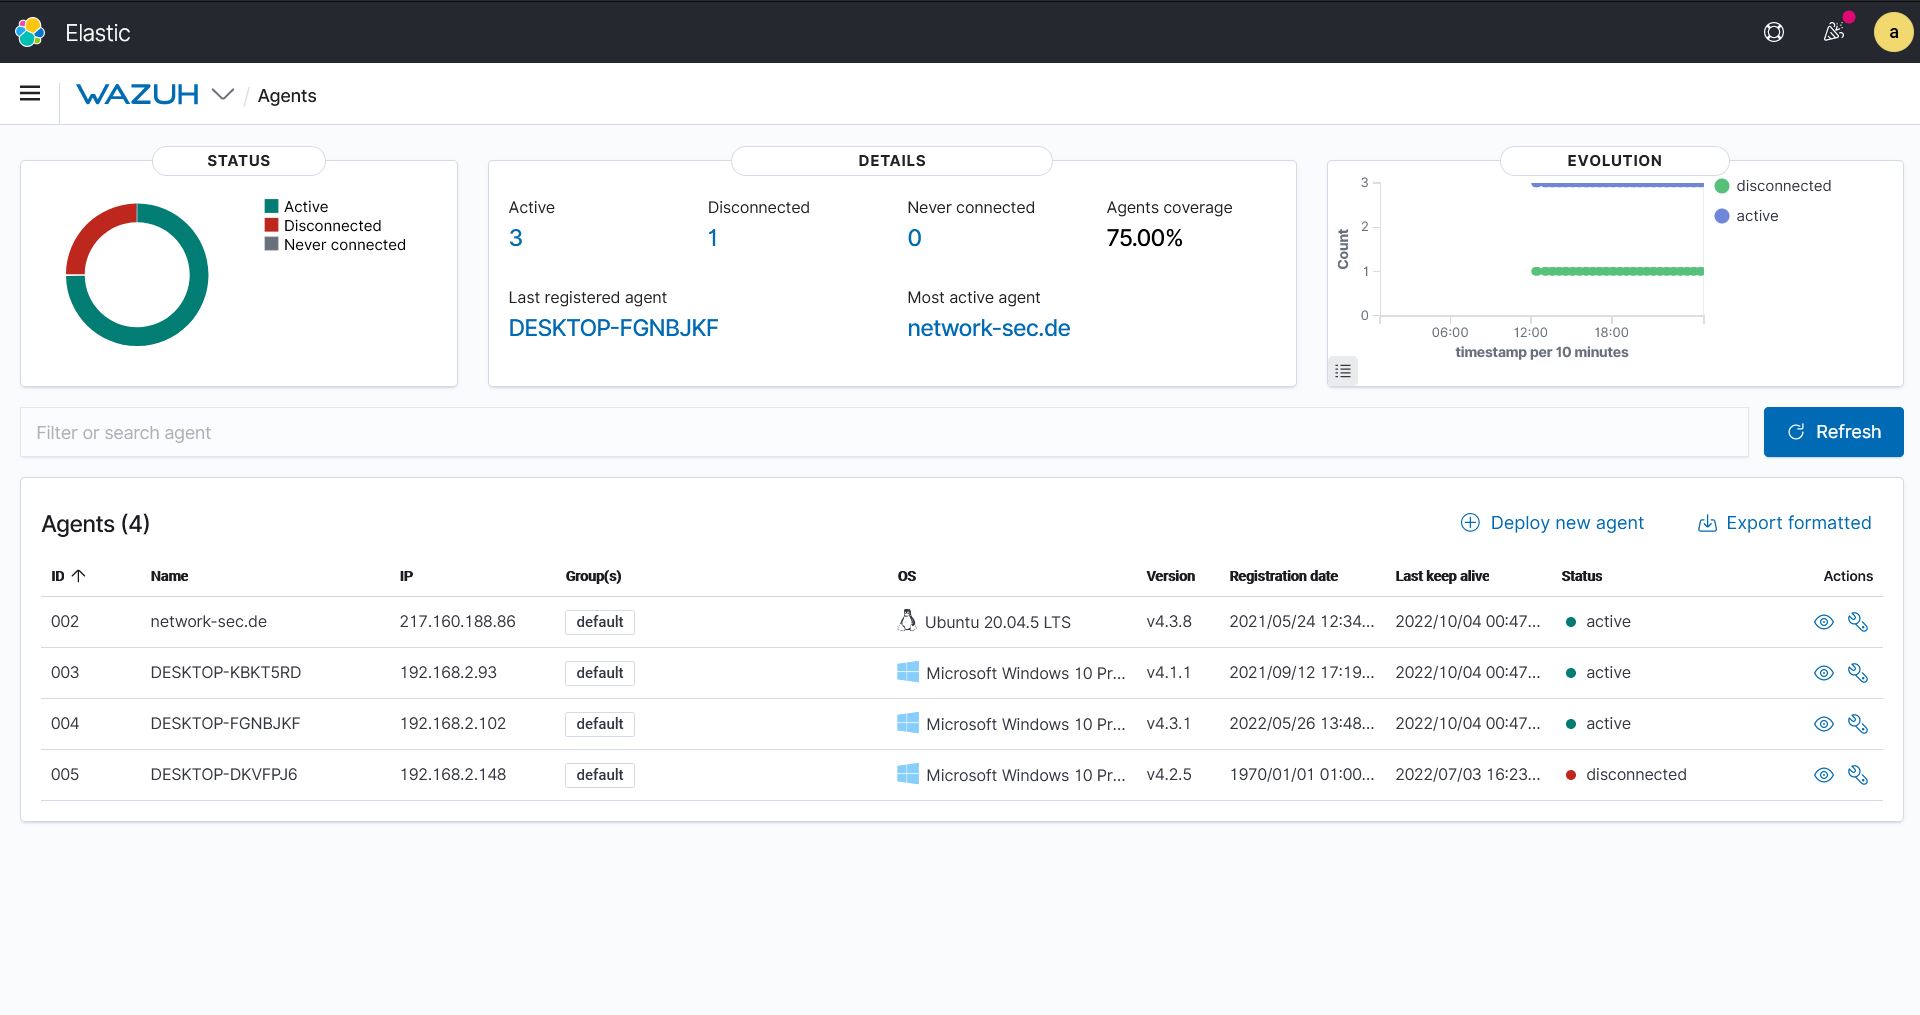Open configuration wrench for DESKTOP-KBKT5RD
Screen dimensions: 1920x1015
(x=1858, y=673)
